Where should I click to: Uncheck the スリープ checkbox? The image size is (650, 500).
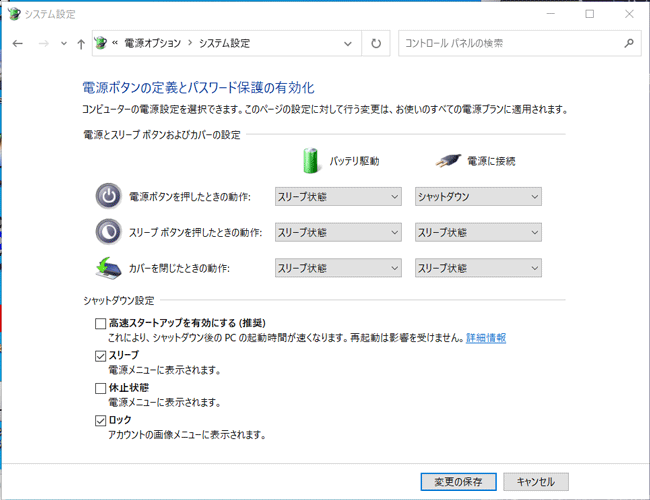click(x=100, y=356)
